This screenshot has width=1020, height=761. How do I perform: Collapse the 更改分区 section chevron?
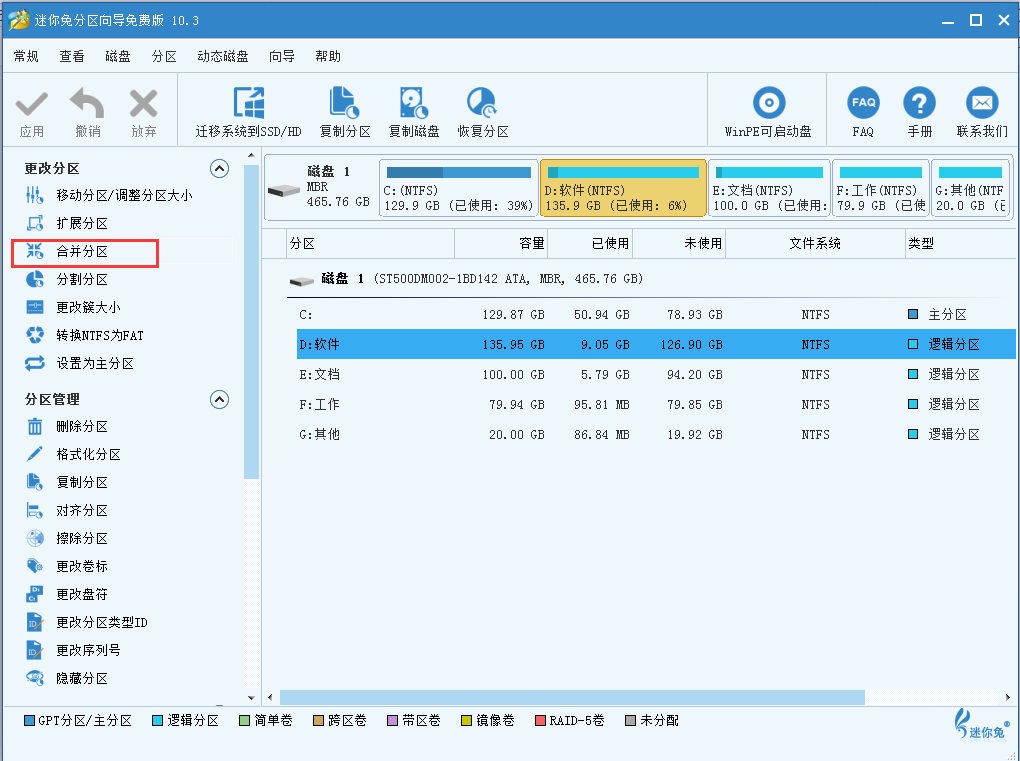[x=219, y=168]
